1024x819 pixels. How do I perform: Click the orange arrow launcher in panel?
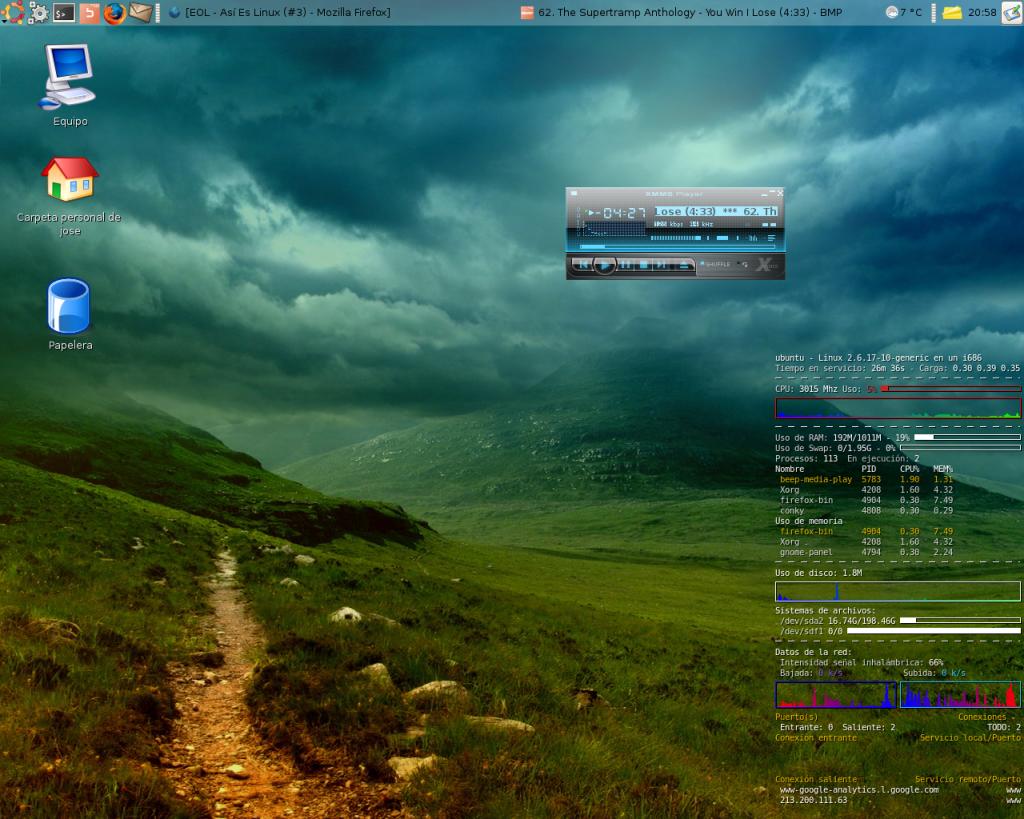[x=89, y=12]
